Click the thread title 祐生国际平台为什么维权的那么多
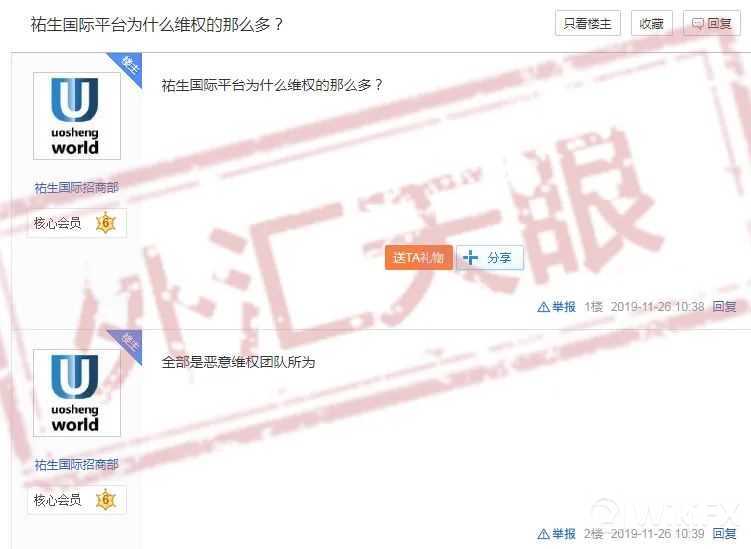 [157, 24]
